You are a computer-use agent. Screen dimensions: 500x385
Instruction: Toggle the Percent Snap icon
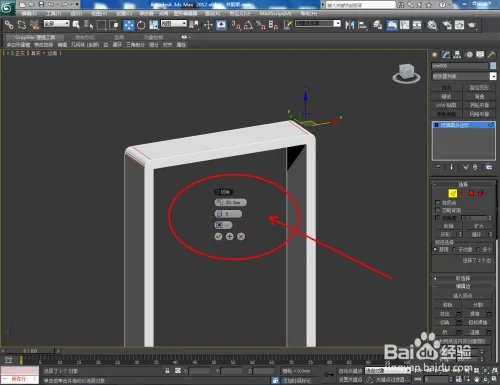pos(261,25)
